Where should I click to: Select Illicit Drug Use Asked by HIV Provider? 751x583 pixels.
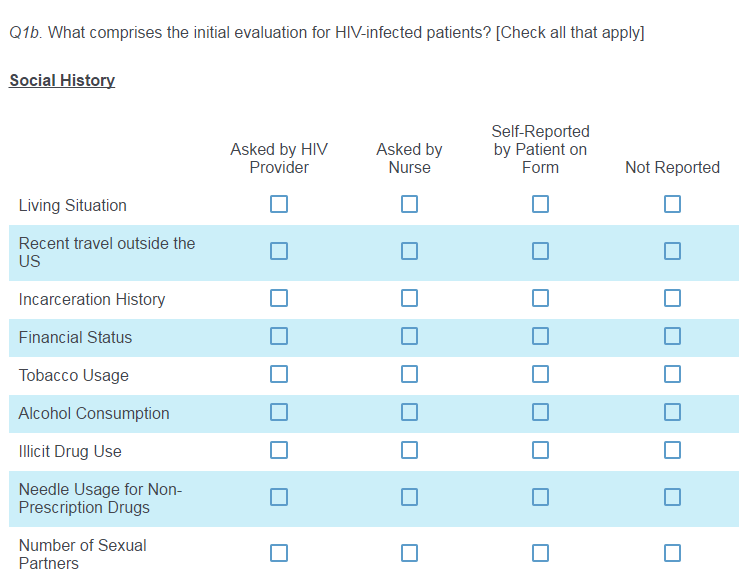pyautogui.click(x=279, y=450)
